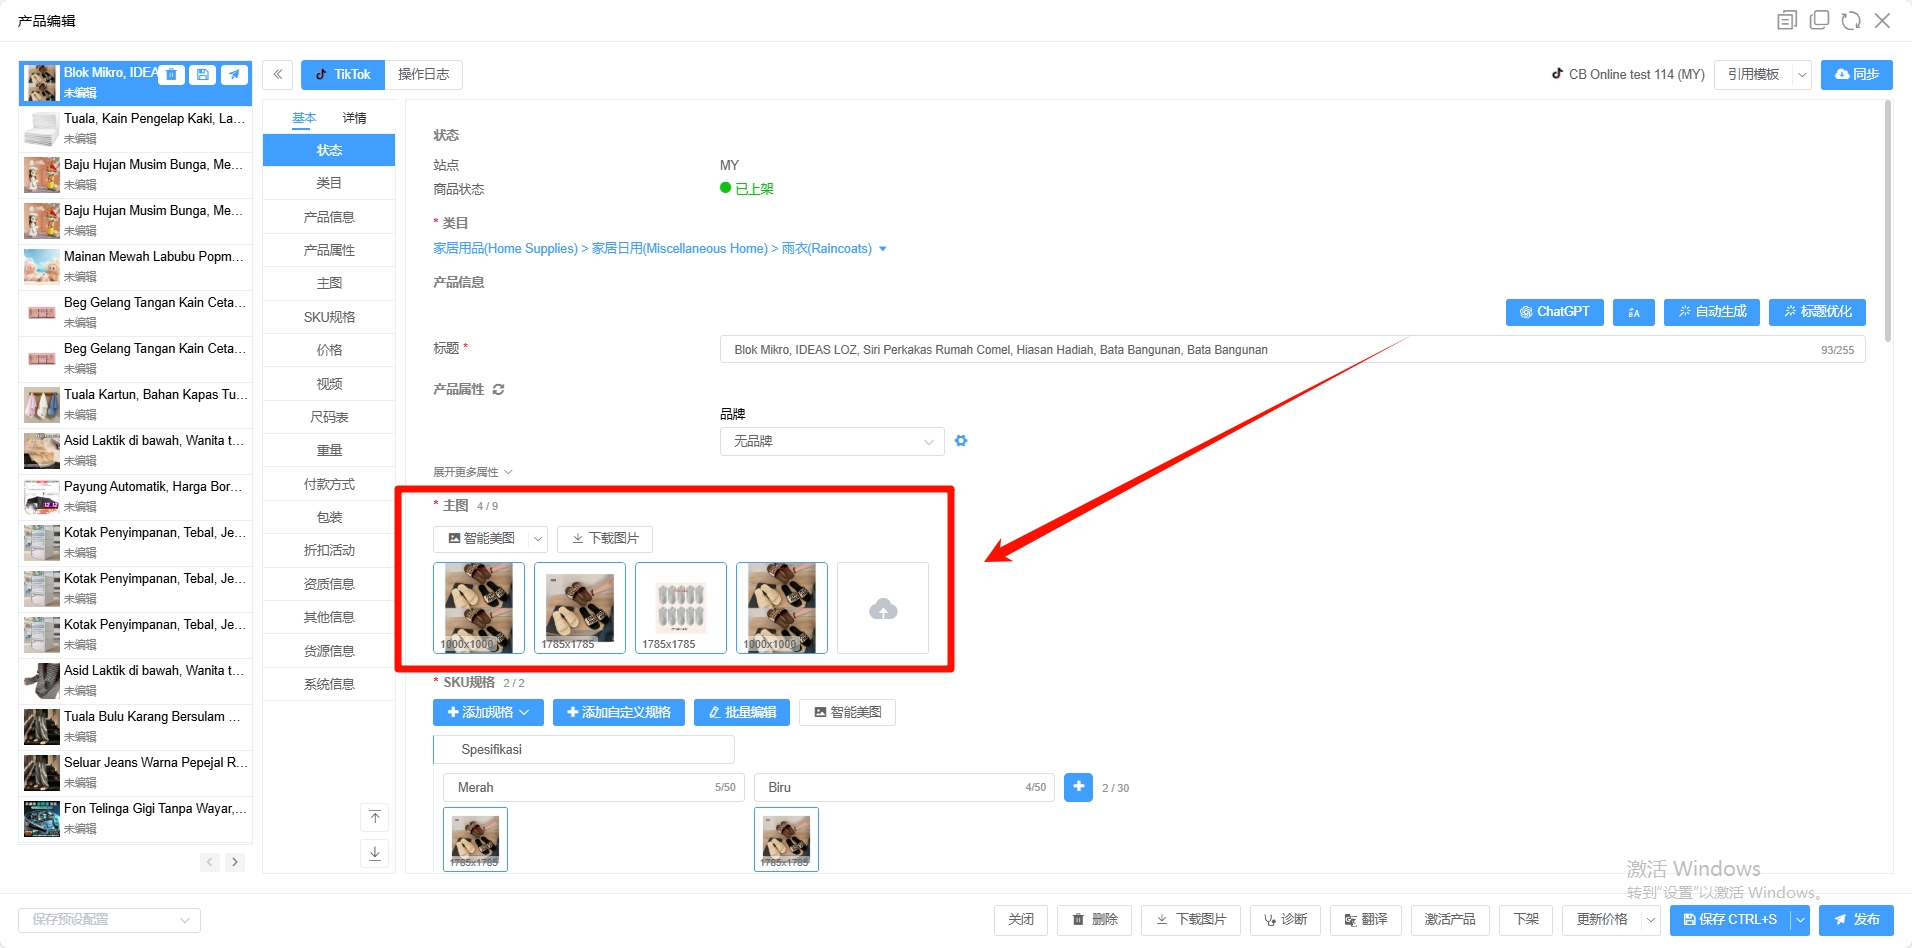Click the blue plus to add a spec value
This screenshot has width=1912, height=948.
coord(1078,787)
